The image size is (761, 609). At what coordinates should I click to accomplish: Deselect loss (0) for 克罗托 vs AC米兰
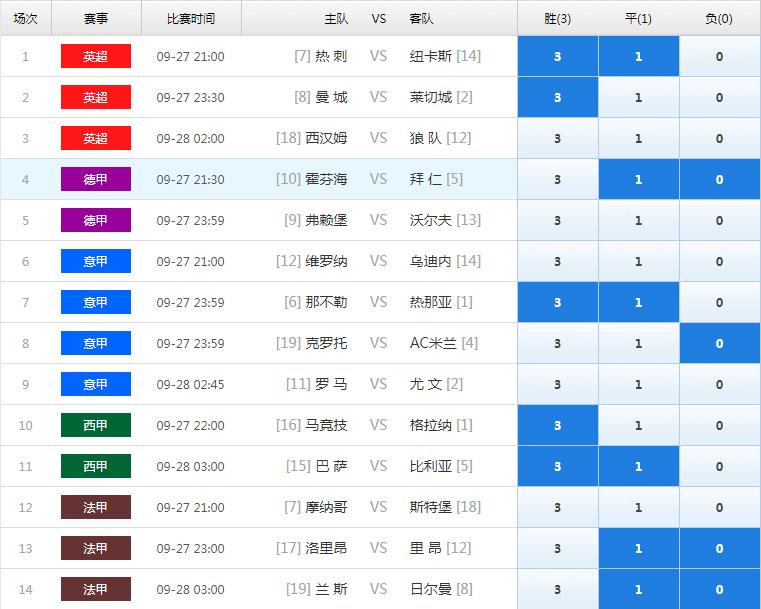[720, 344]
